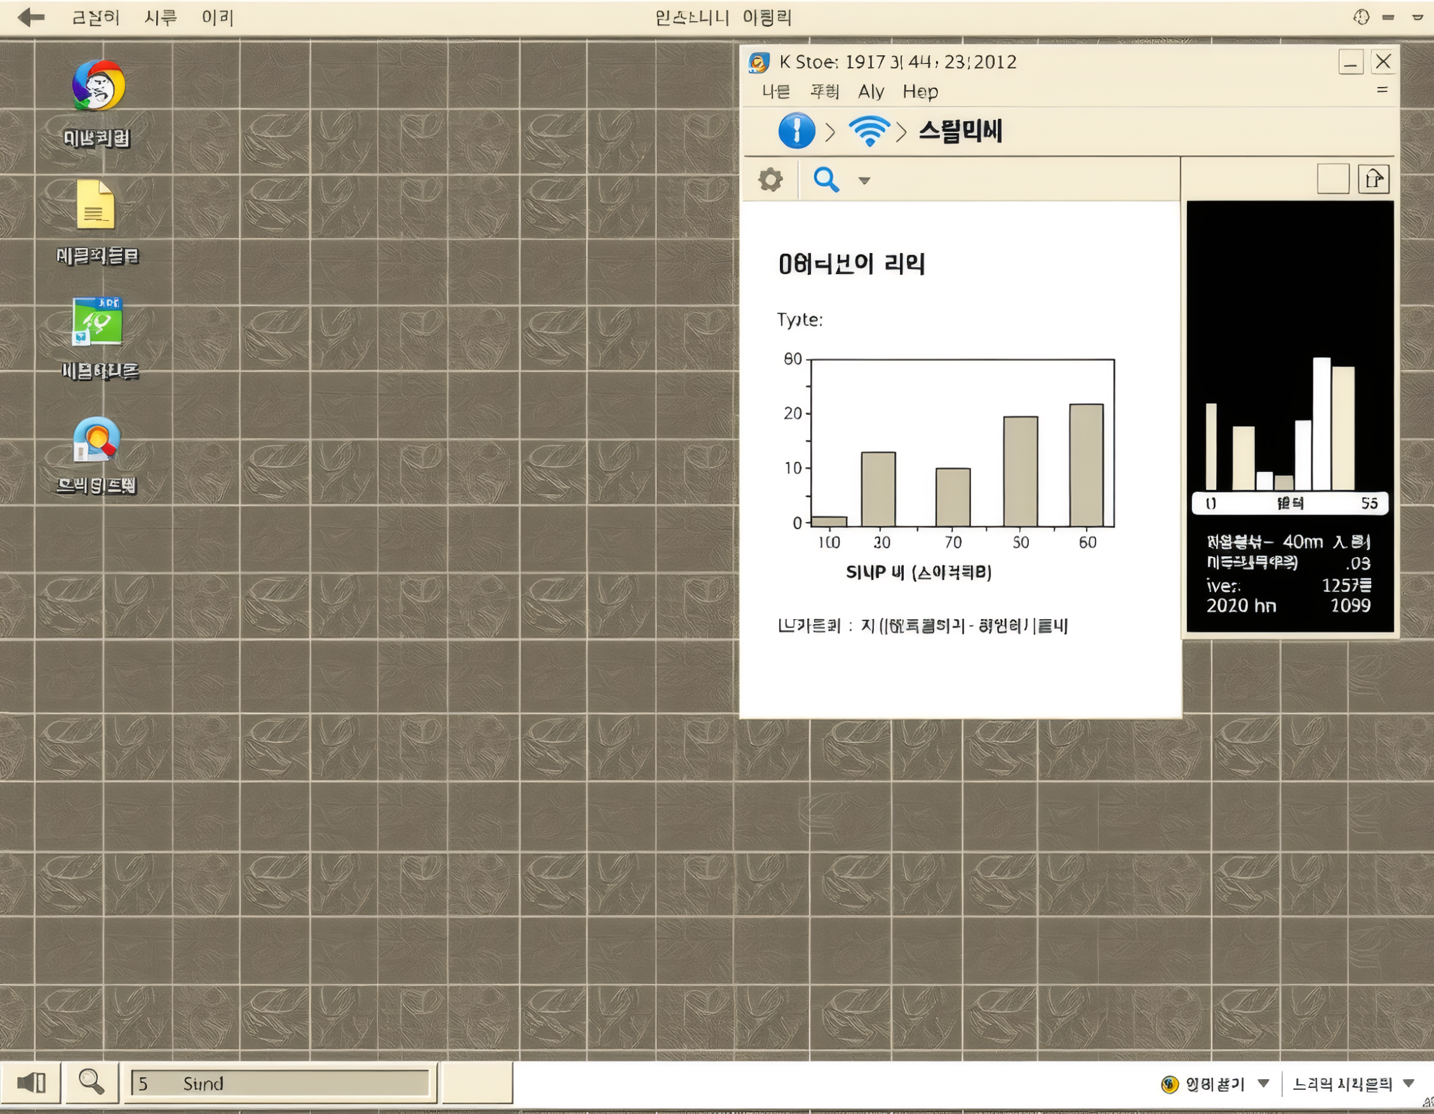Minimize the K Stoe window
The image size is (1434, 1114).
tap(1351, 62)
